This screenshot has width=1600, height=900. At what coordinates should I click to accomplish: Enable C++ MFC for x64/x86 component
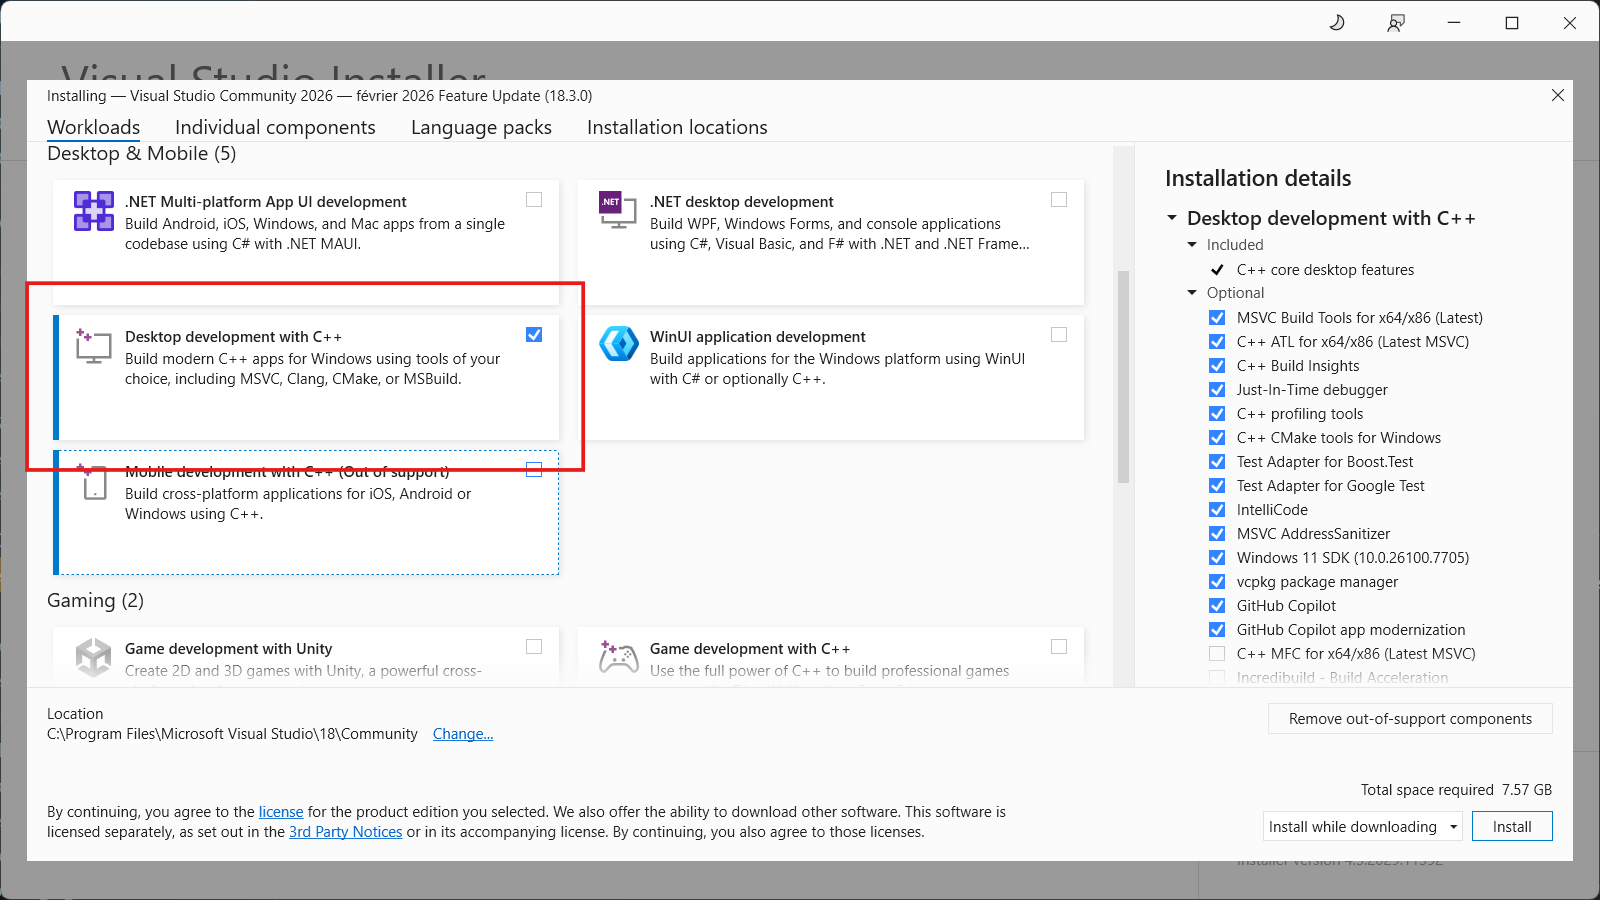tap(1217, 653)
